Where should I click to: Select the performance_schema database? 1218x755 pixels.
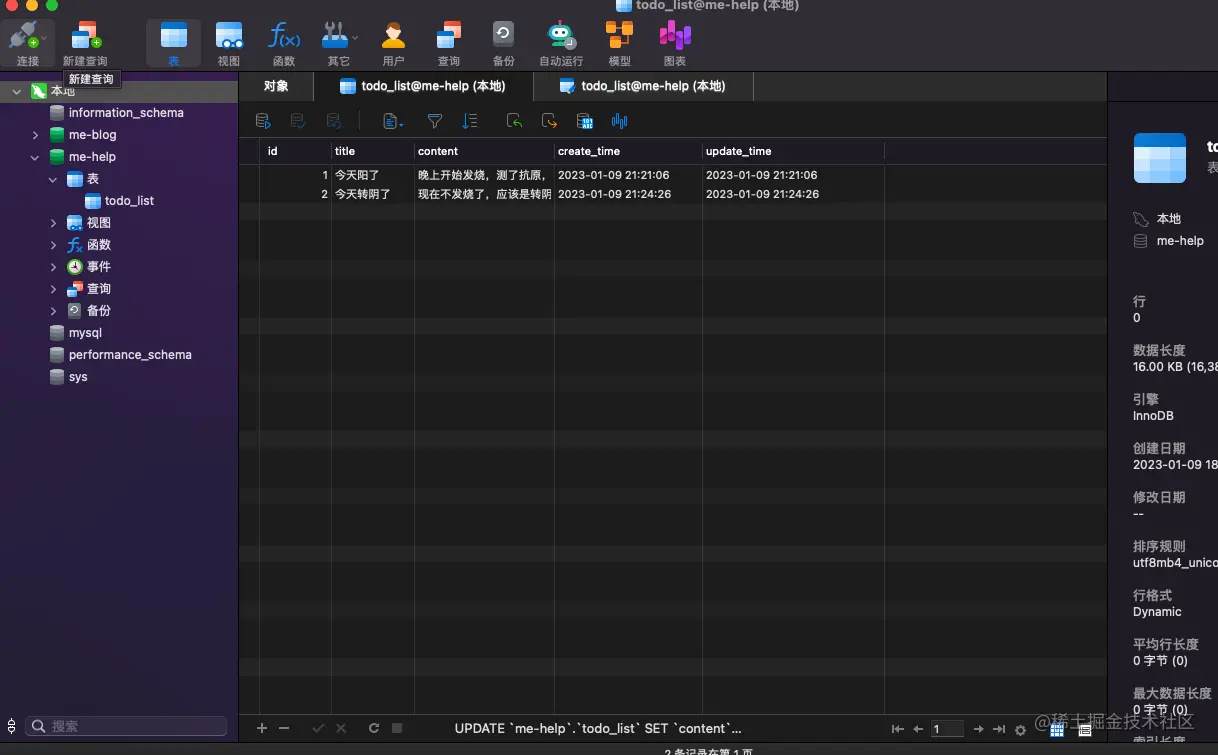click(130, 355)
